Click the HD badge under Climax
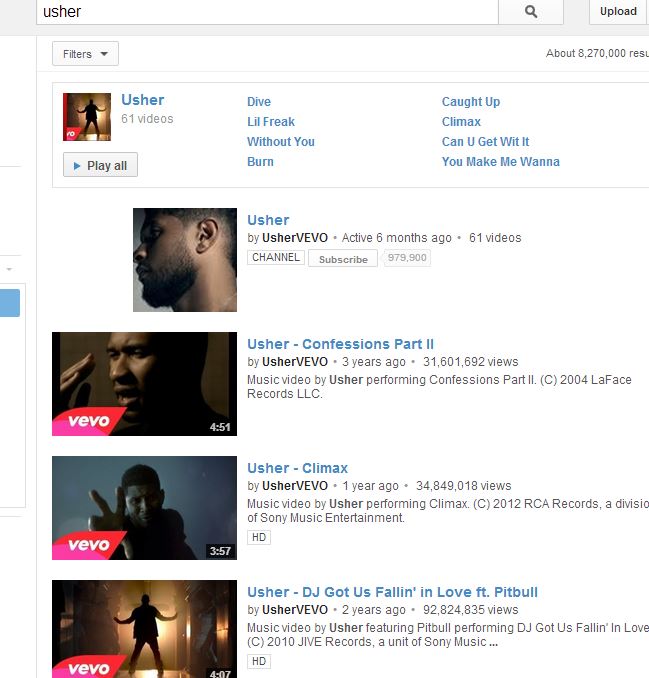 click(x=259, y=537)
